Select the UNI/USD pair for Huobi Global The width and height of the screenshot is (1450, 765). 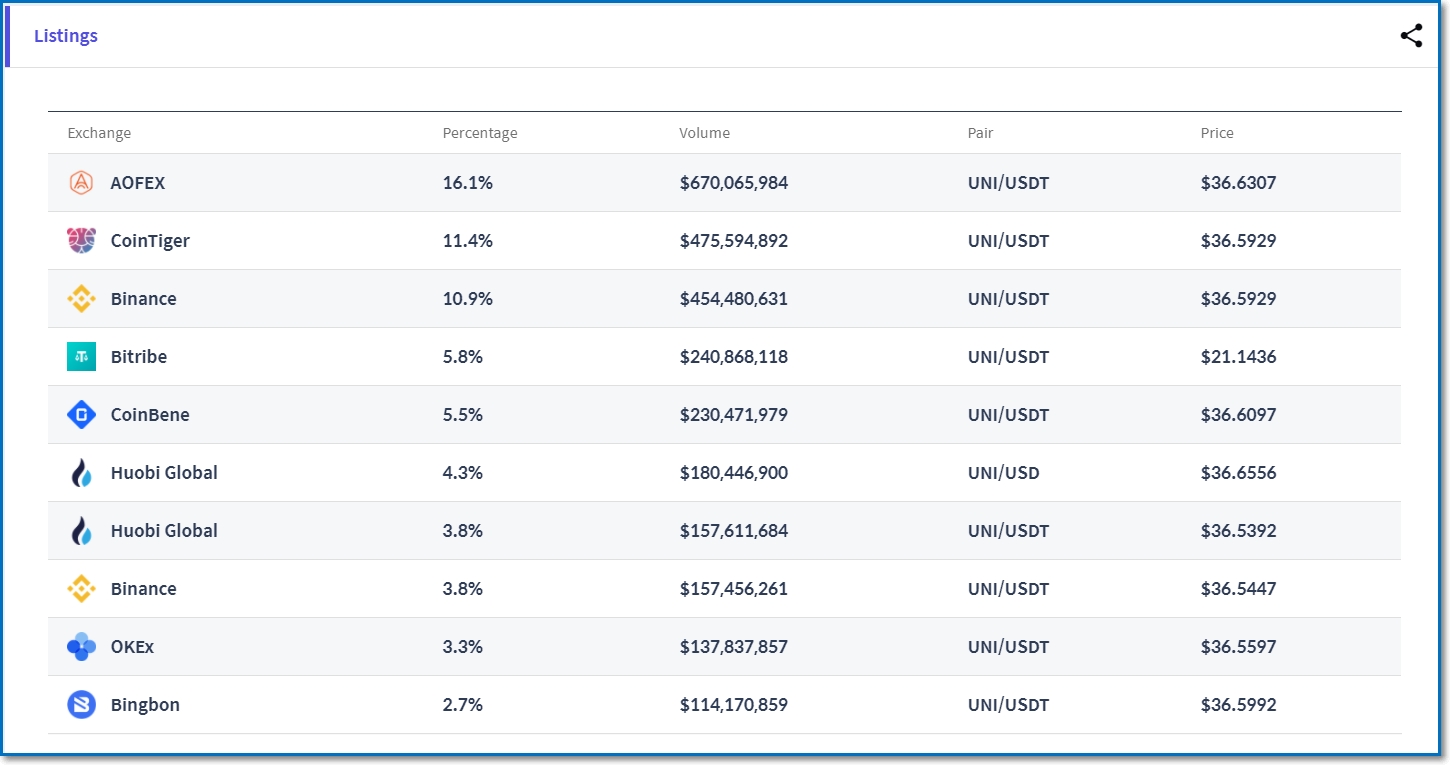(x=1003, y=473)
